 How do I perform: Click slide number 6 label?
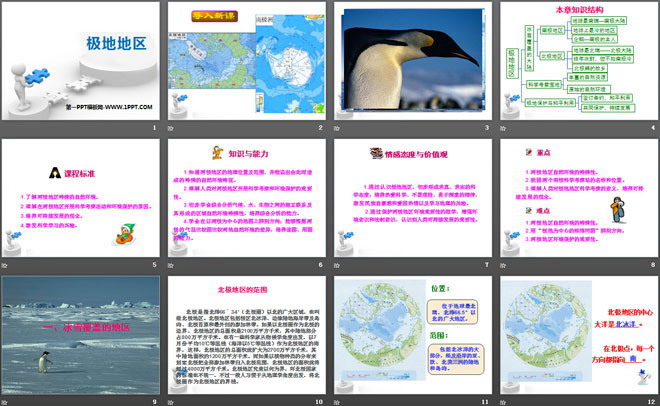321,265
